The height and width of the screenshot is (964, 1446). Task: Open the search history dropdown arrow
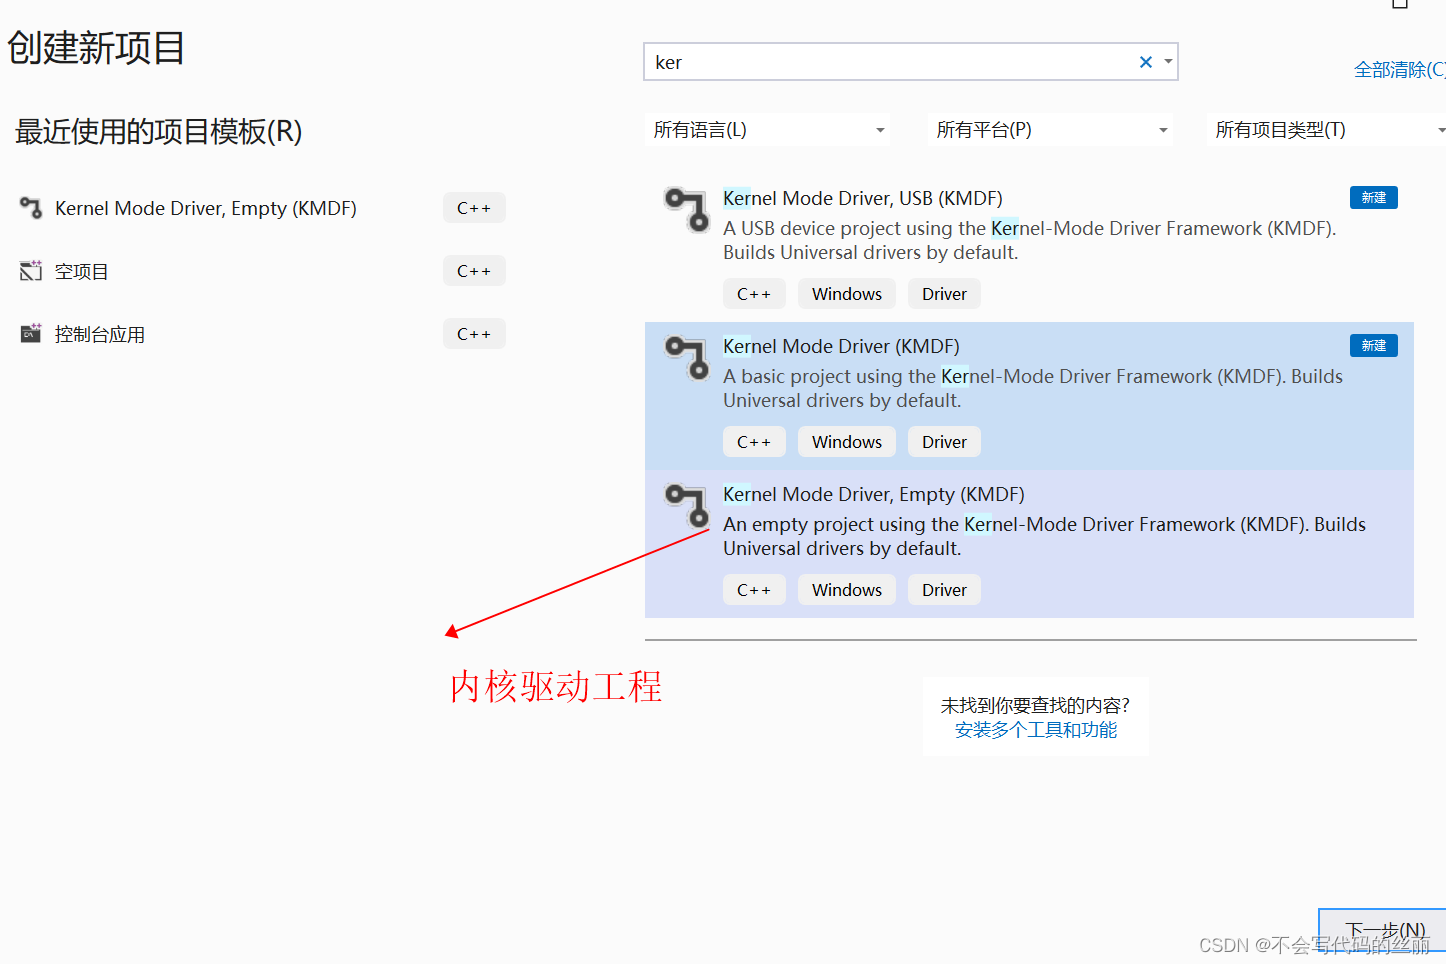coord(1168,62)
